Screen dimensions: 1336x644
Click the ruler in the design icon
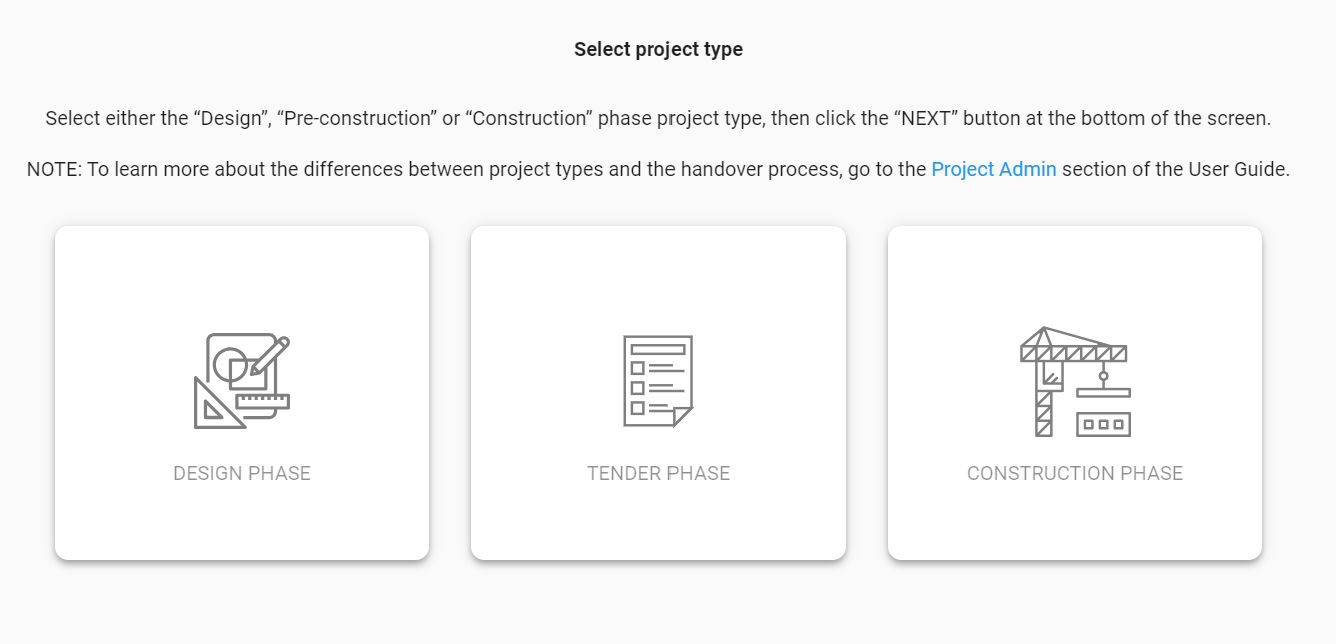[263, 403]
